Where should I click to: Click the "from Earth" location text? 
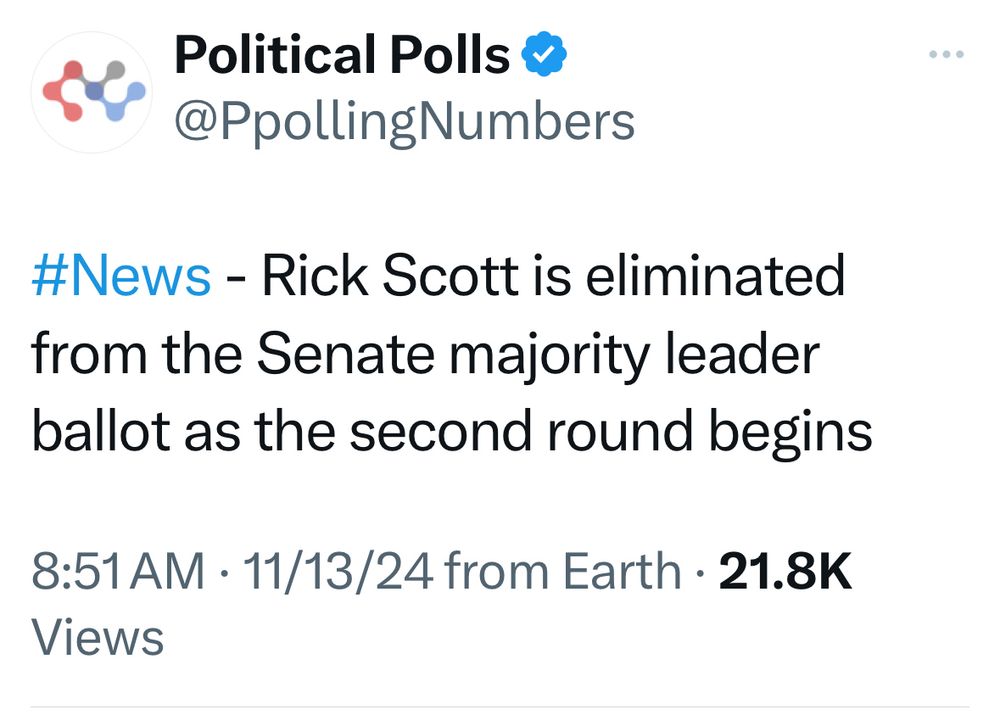click(x=562, y=573)
